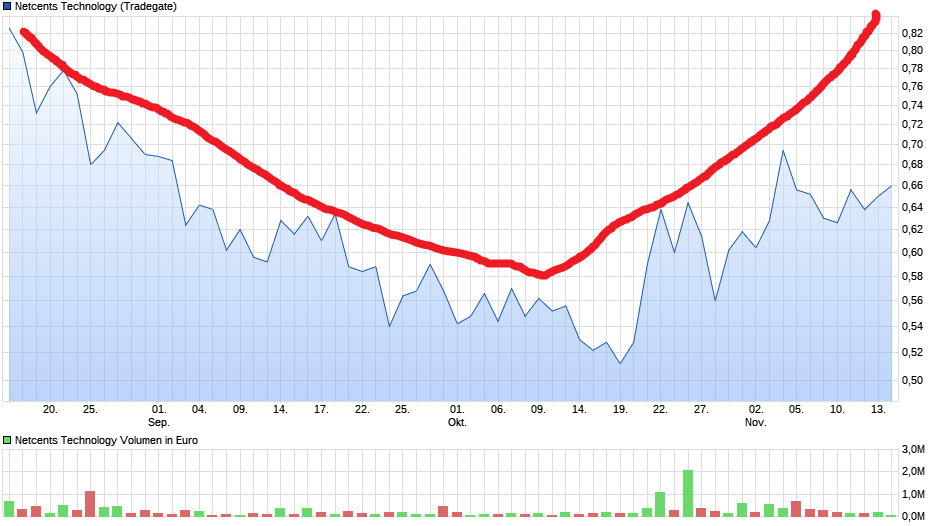Viewport: 940px width, 526px height.
Task: Click the '01. Sep.' date label
Action: click(x=159, y=416)
